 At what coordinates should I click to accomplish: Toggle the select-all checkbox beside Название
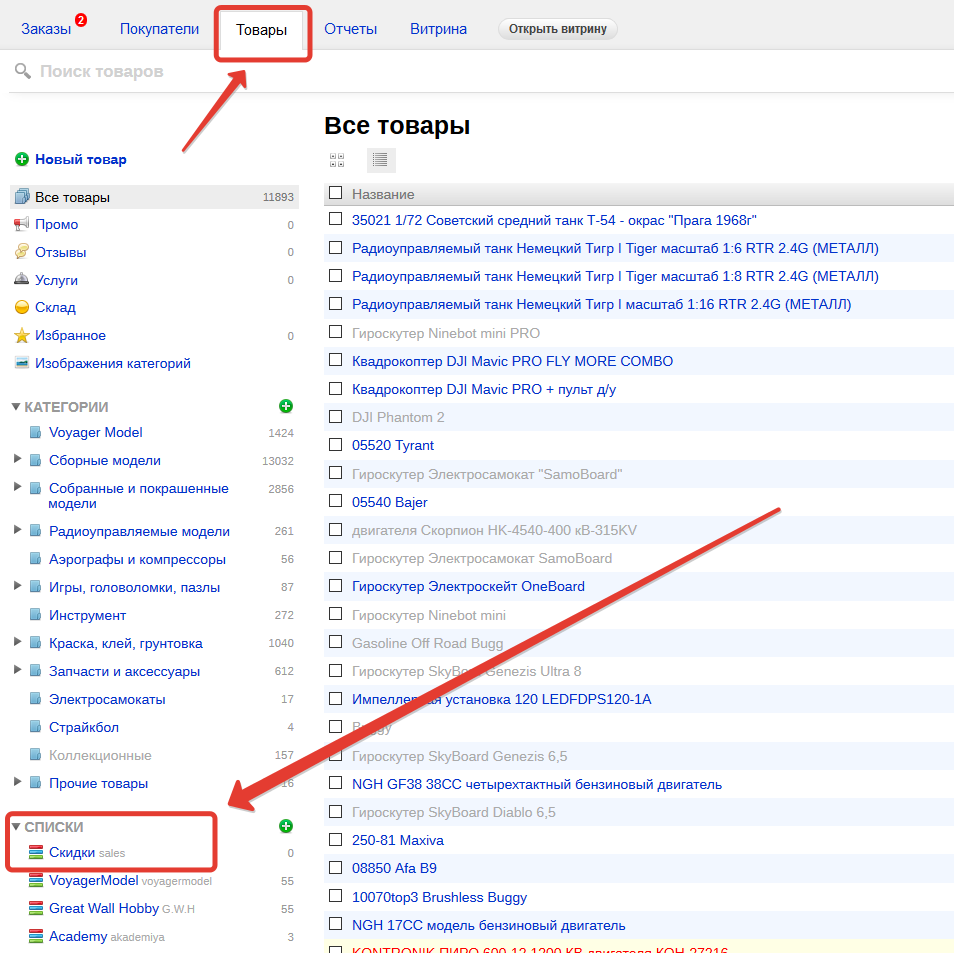point(336,193)
